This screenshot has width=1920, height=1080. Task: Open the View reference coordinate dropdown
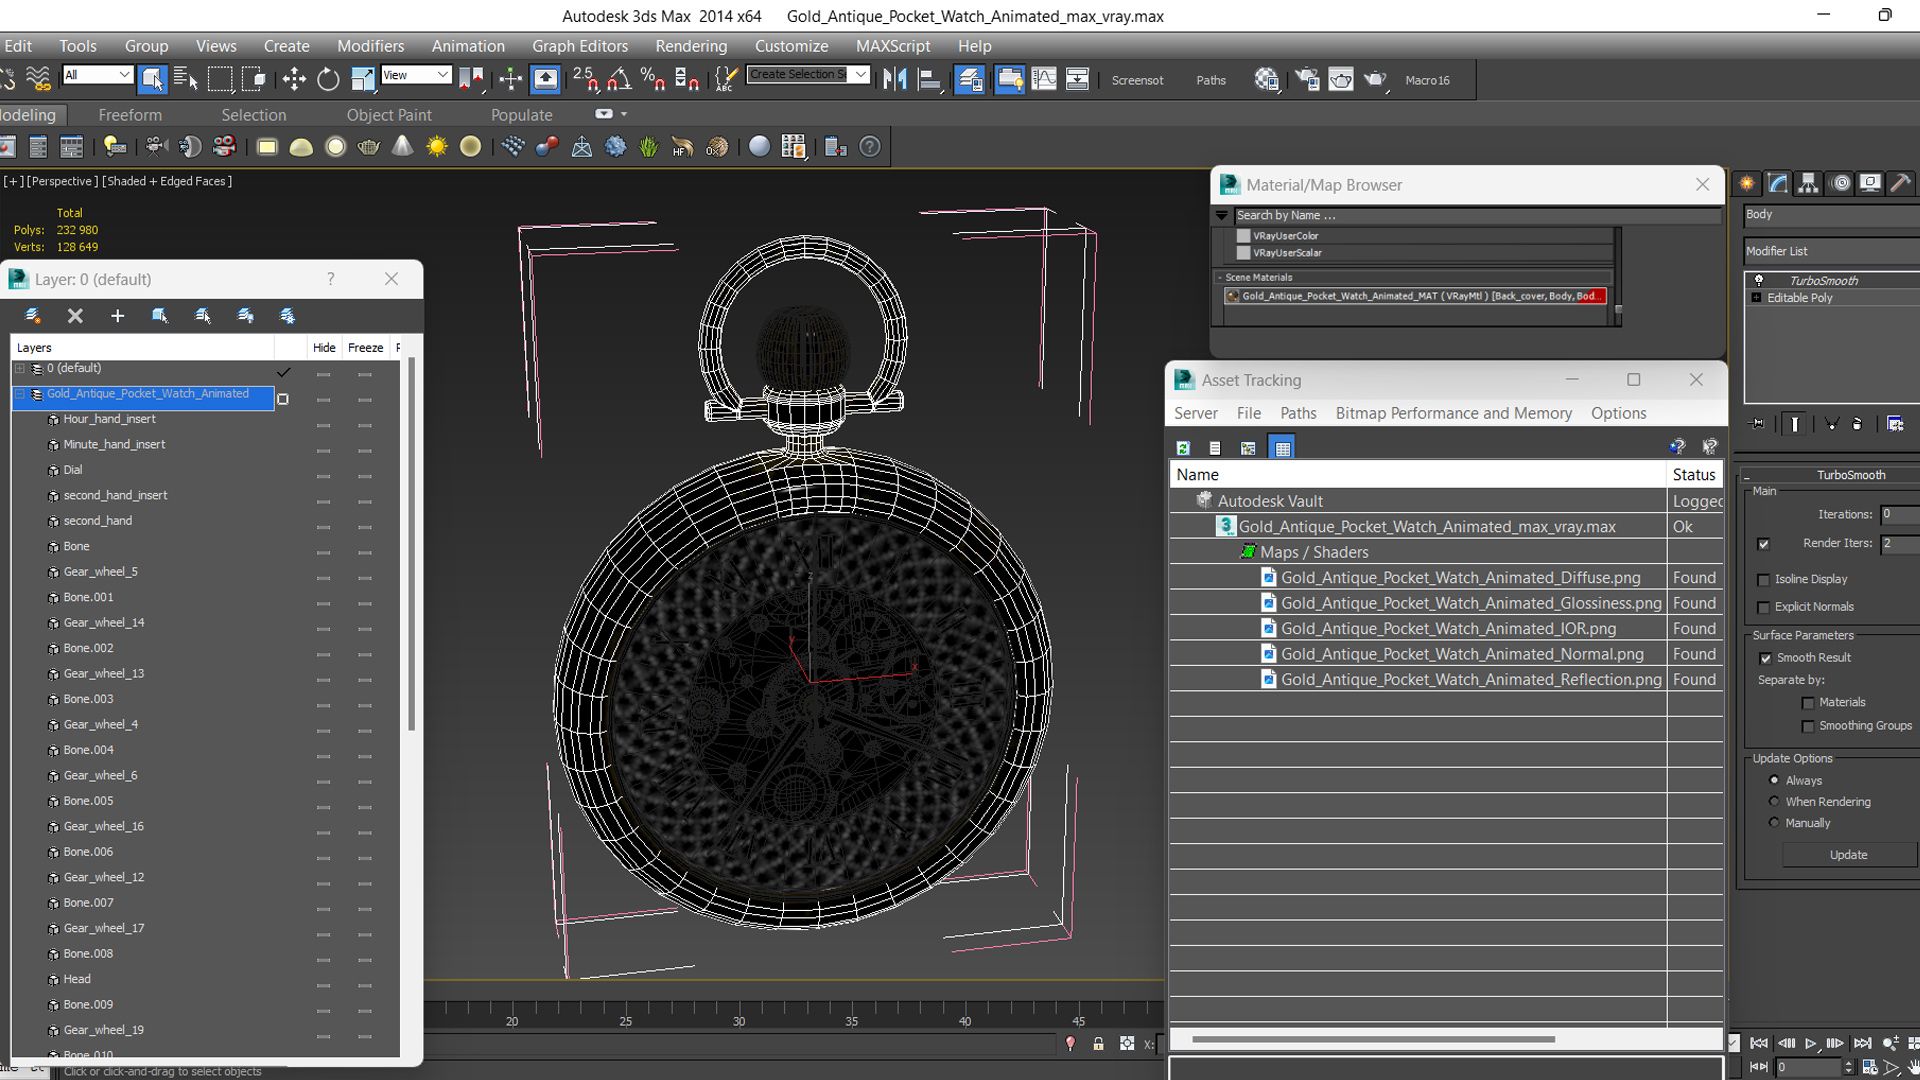pyautogui.click(x=416, y=75)
